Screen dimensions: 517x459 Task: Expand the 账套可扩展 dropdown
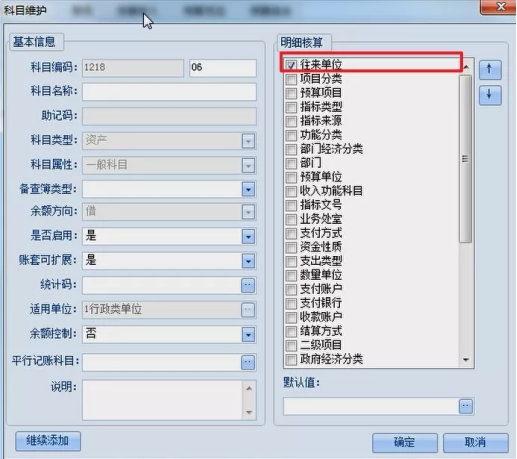248,261
